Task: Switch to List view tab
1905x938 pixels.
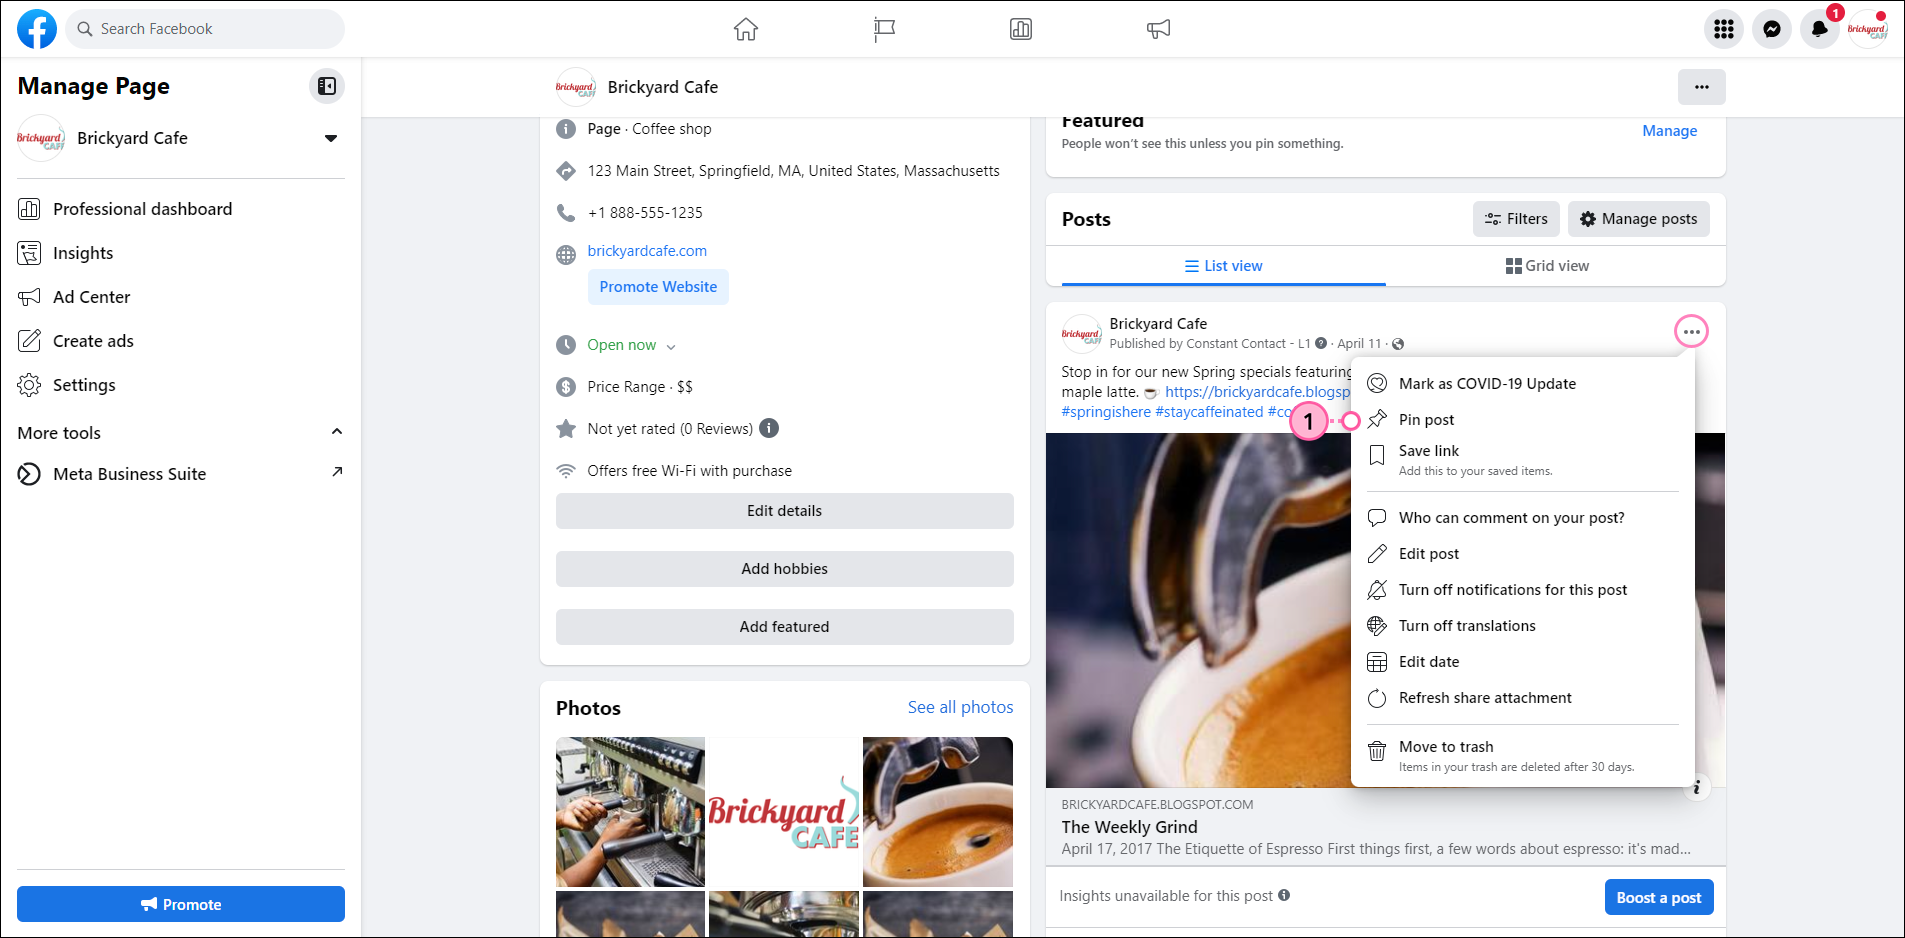Action: [x=1223, y=266]
